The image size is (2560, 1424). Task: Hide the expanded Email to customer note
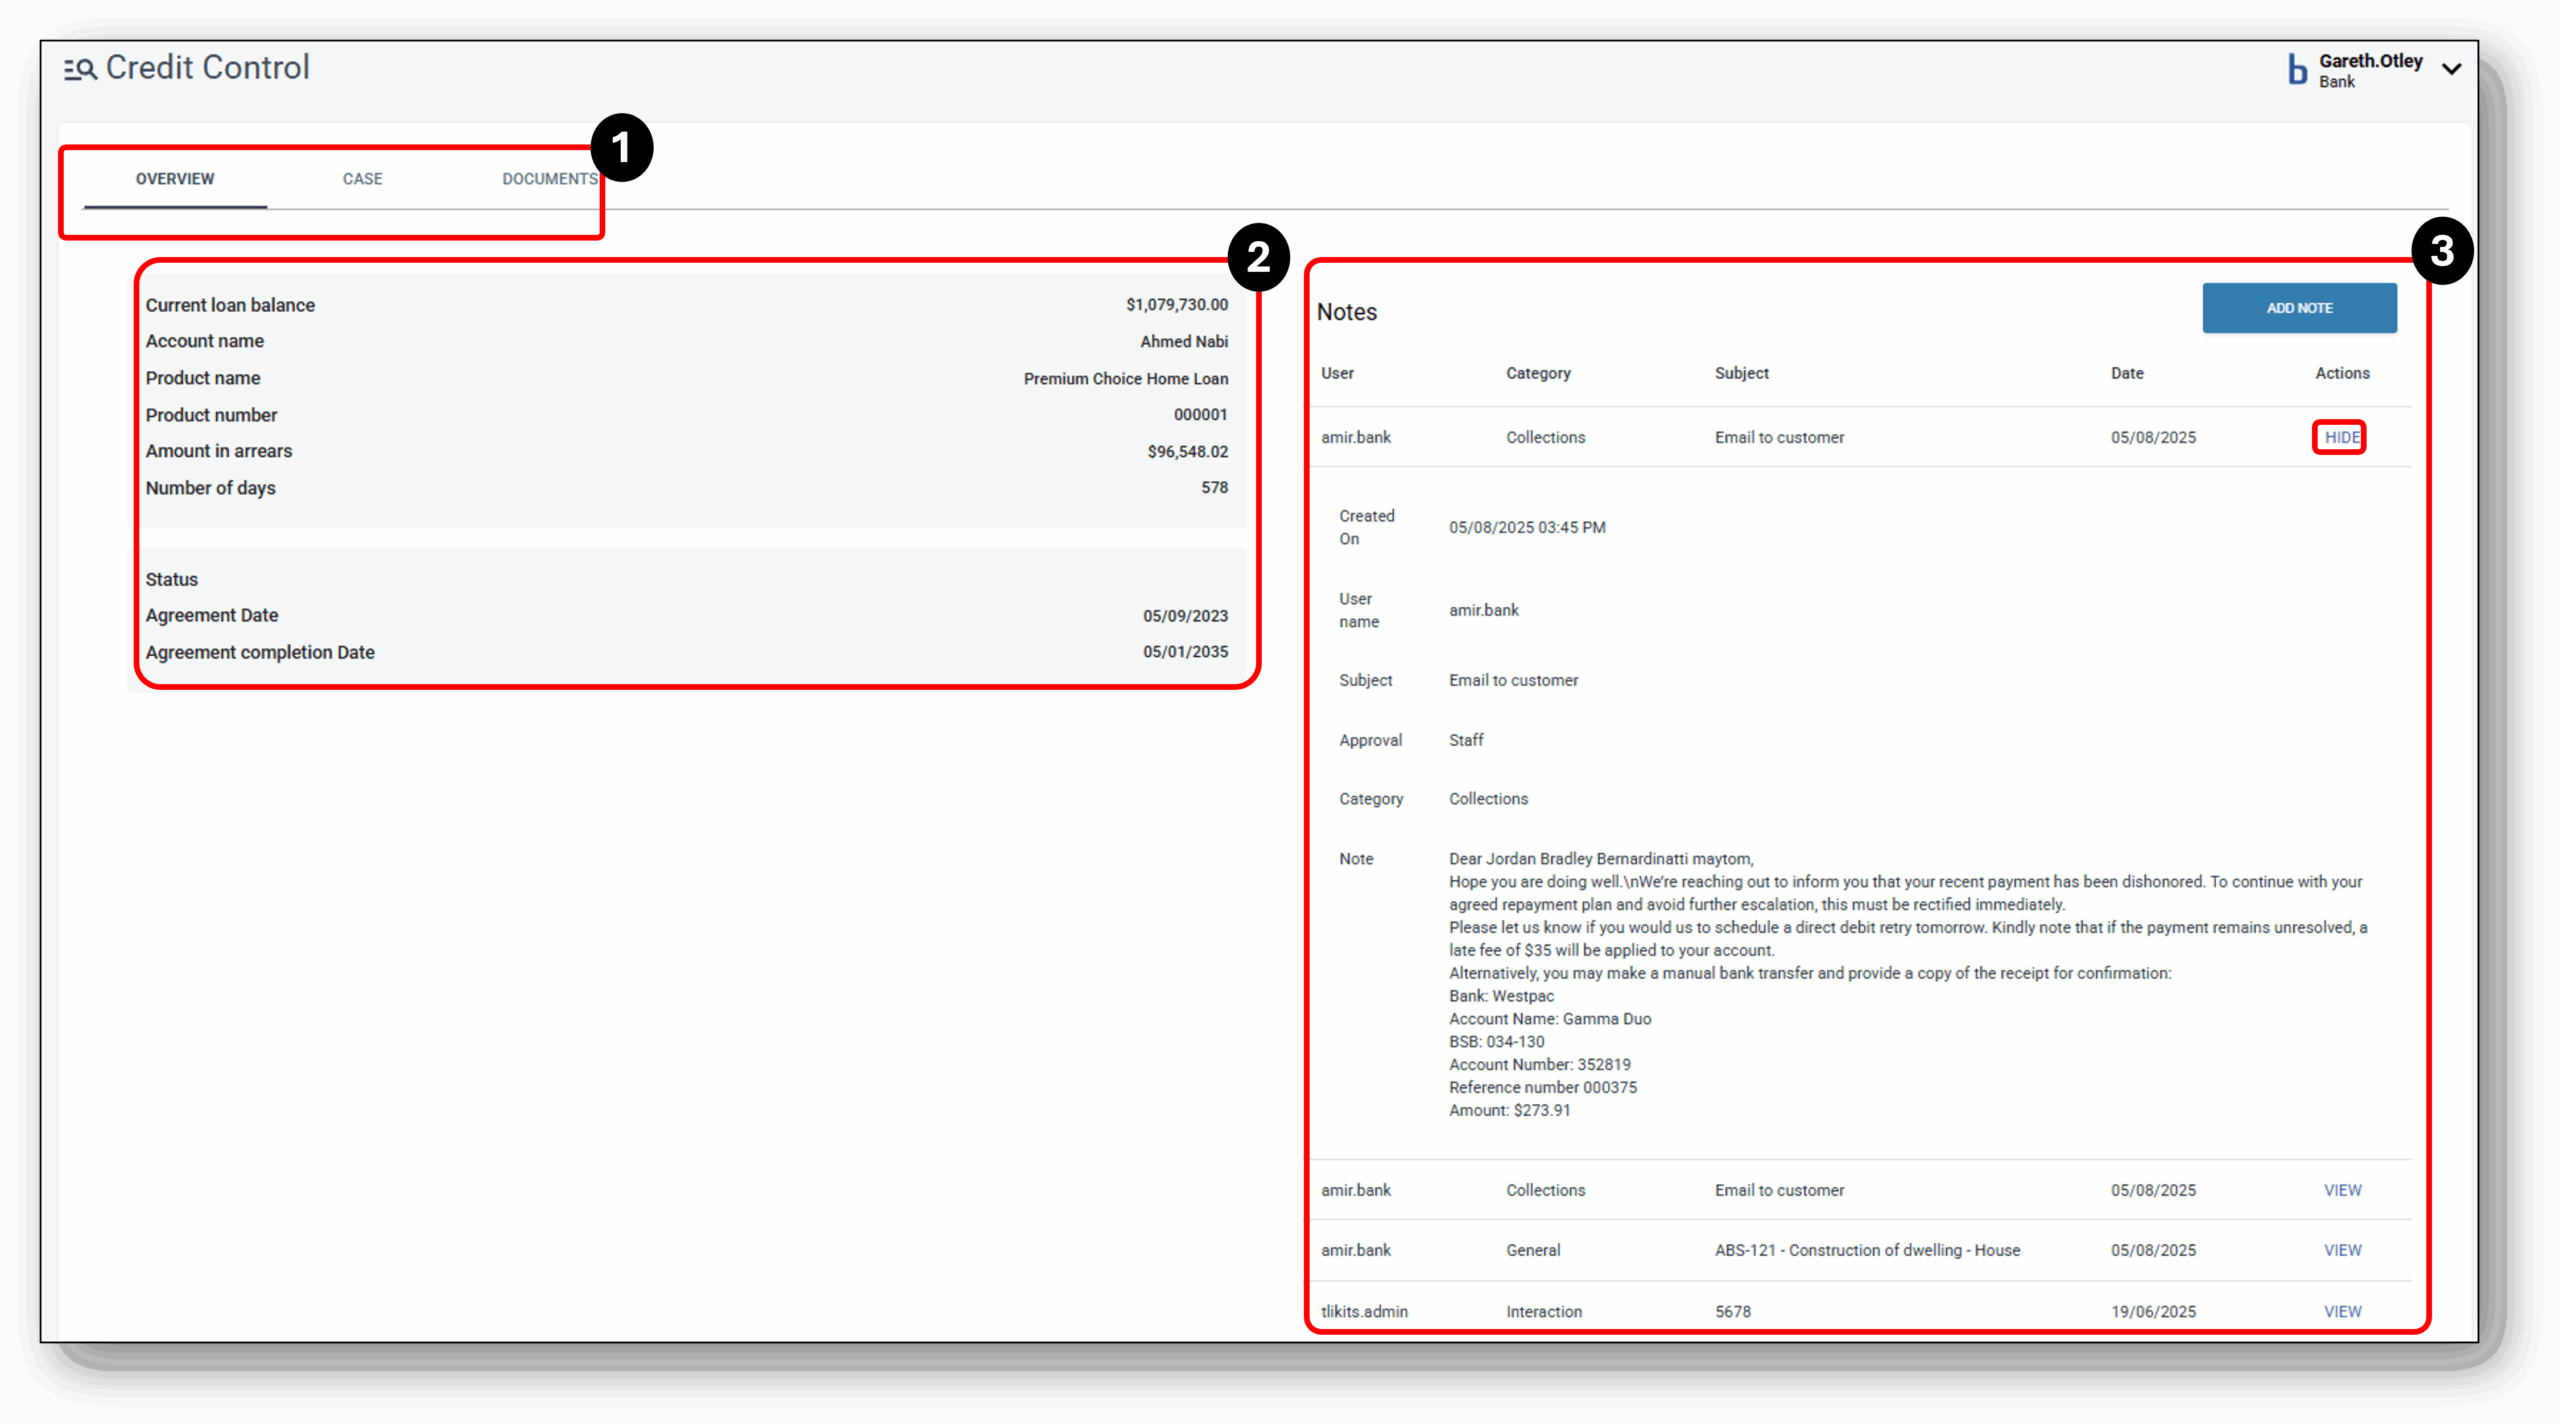coord(2340,437)
